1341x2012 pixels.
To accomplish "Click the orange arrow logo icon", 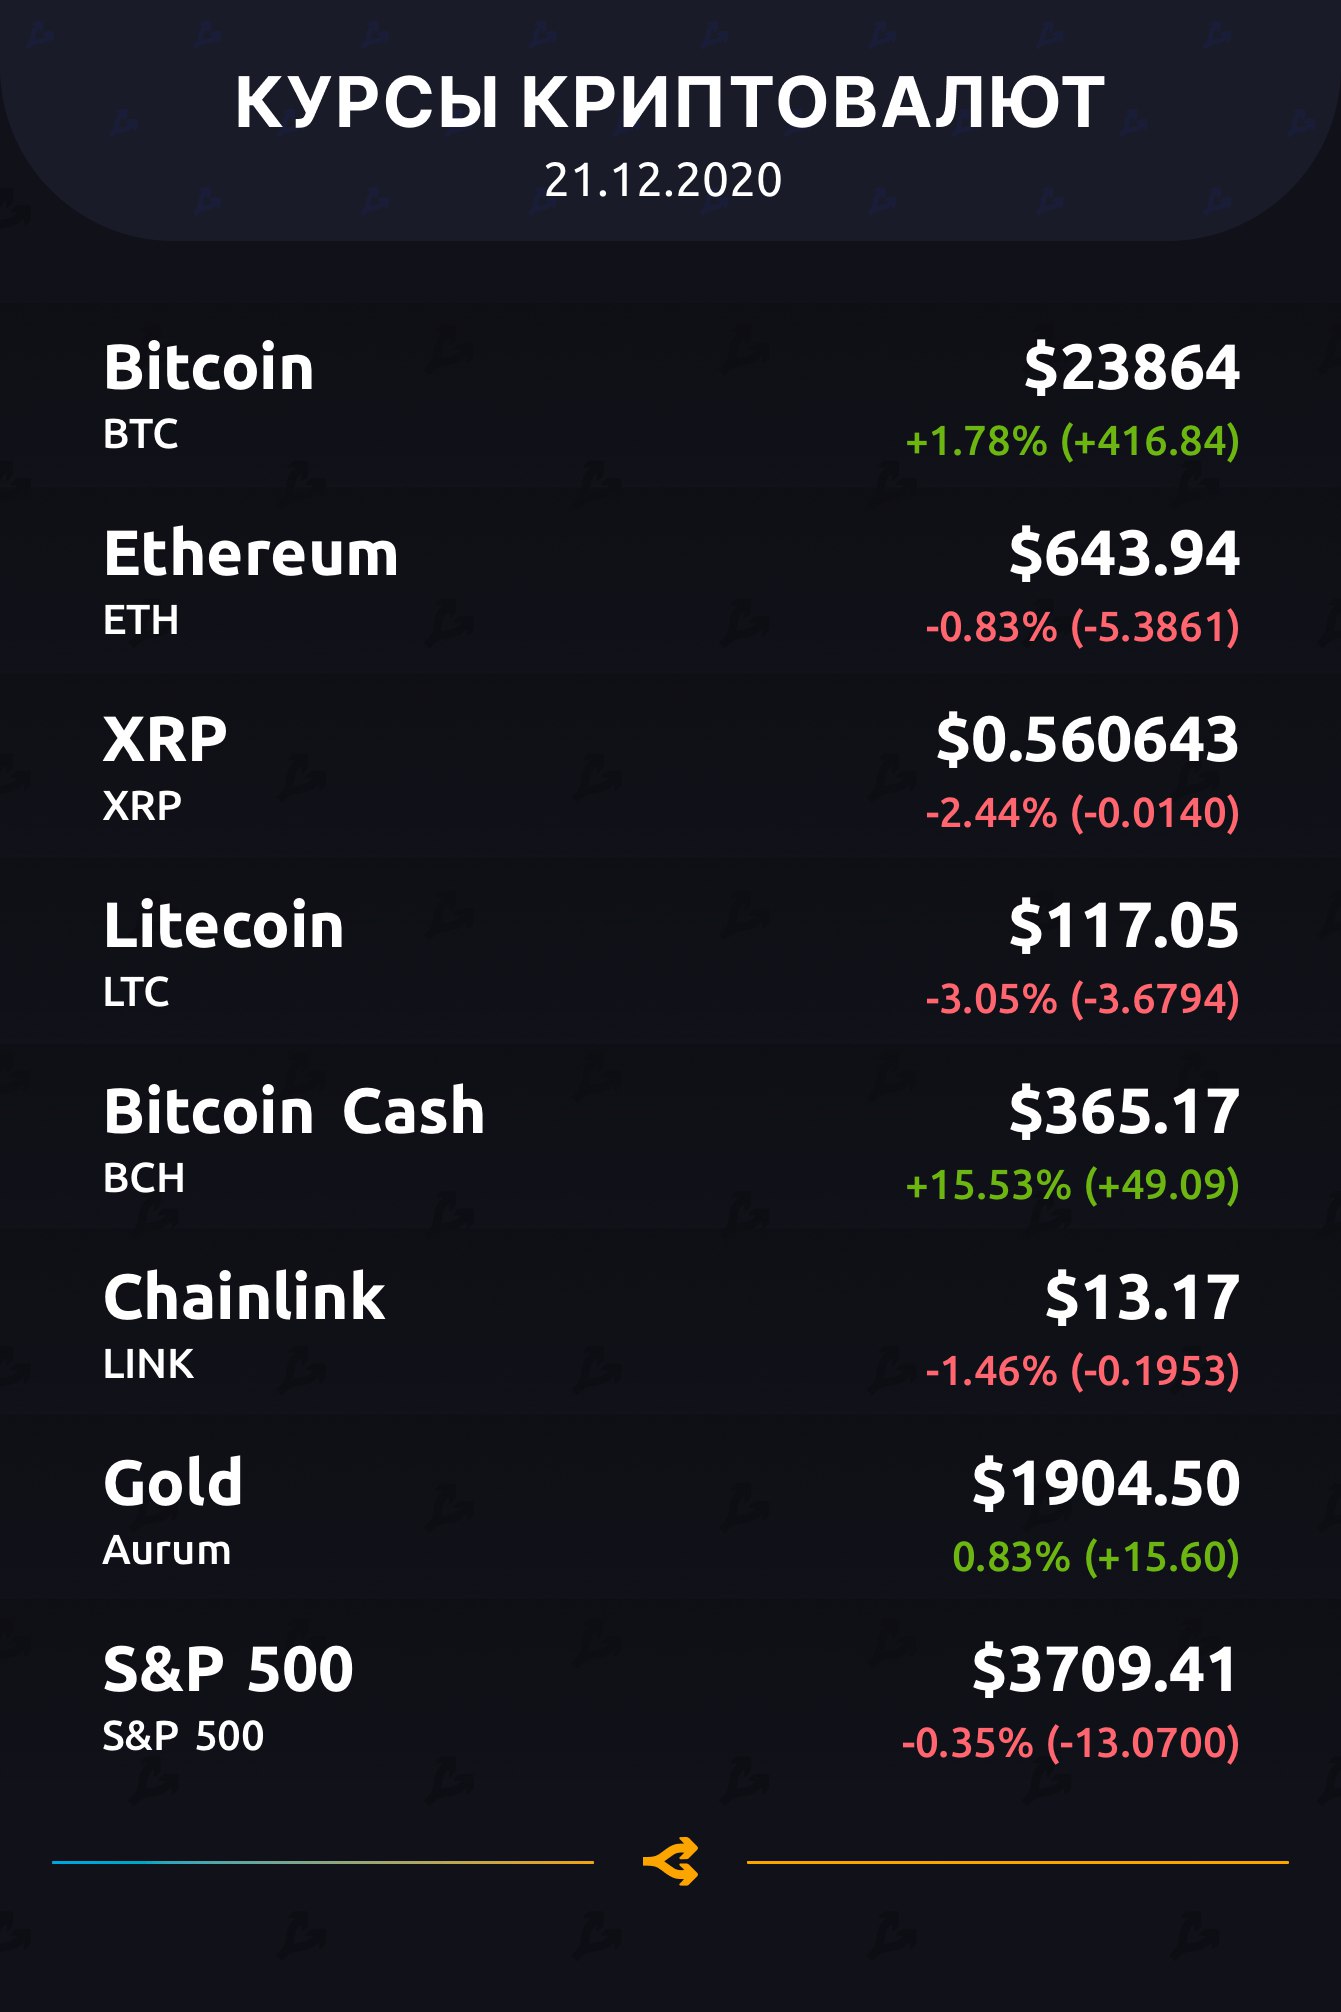I will [x=670, y=1862].
